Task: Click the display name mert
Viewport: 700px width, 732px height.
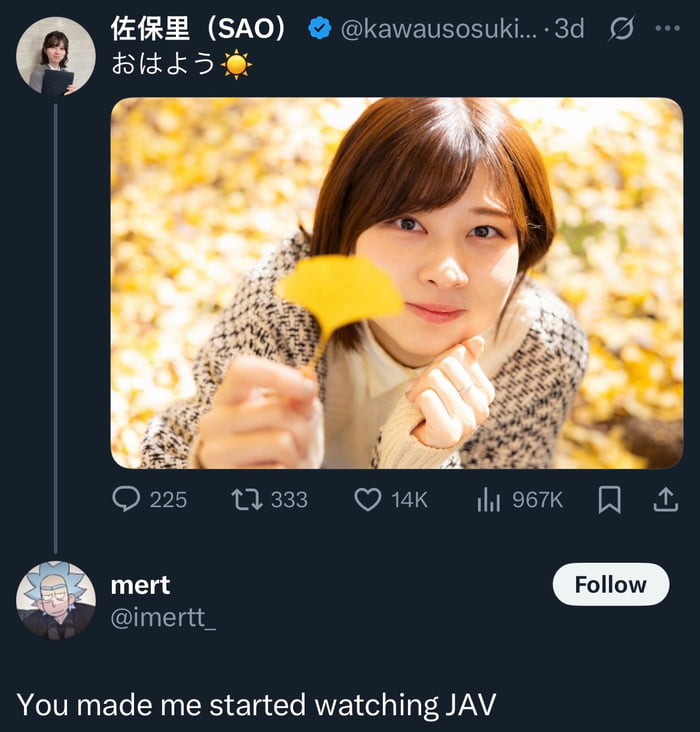Action: click(140, 585)
